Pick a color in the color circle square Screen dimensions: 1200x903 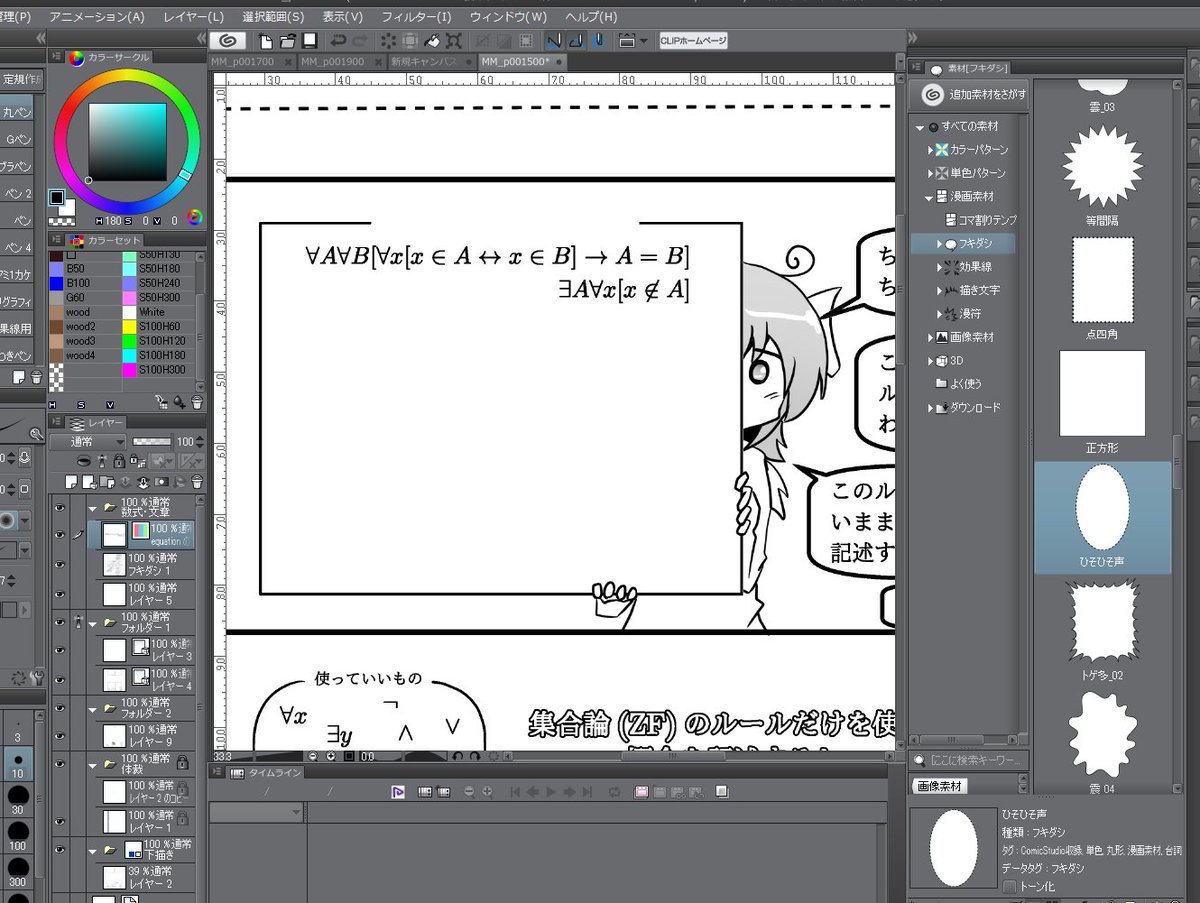pyautogui.click(x=128, y=142)
